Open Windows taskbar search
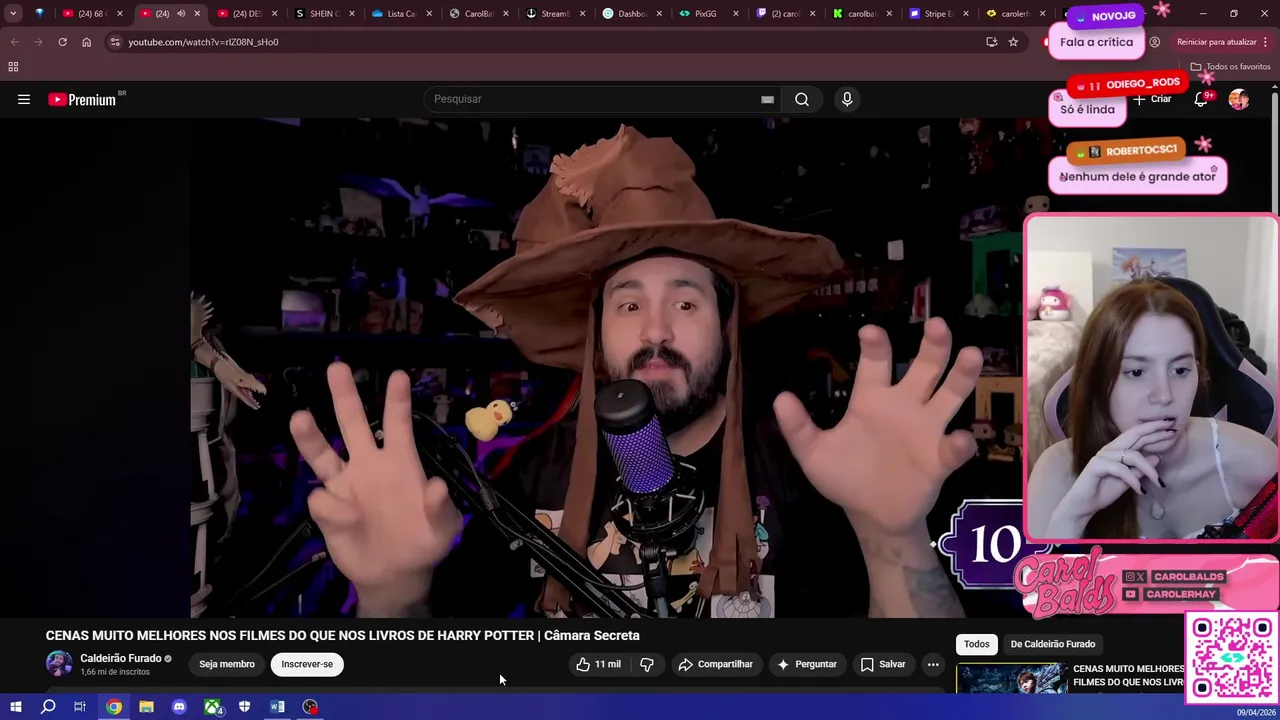This screenshot has height=720, width=1280. tap(48, 707)
